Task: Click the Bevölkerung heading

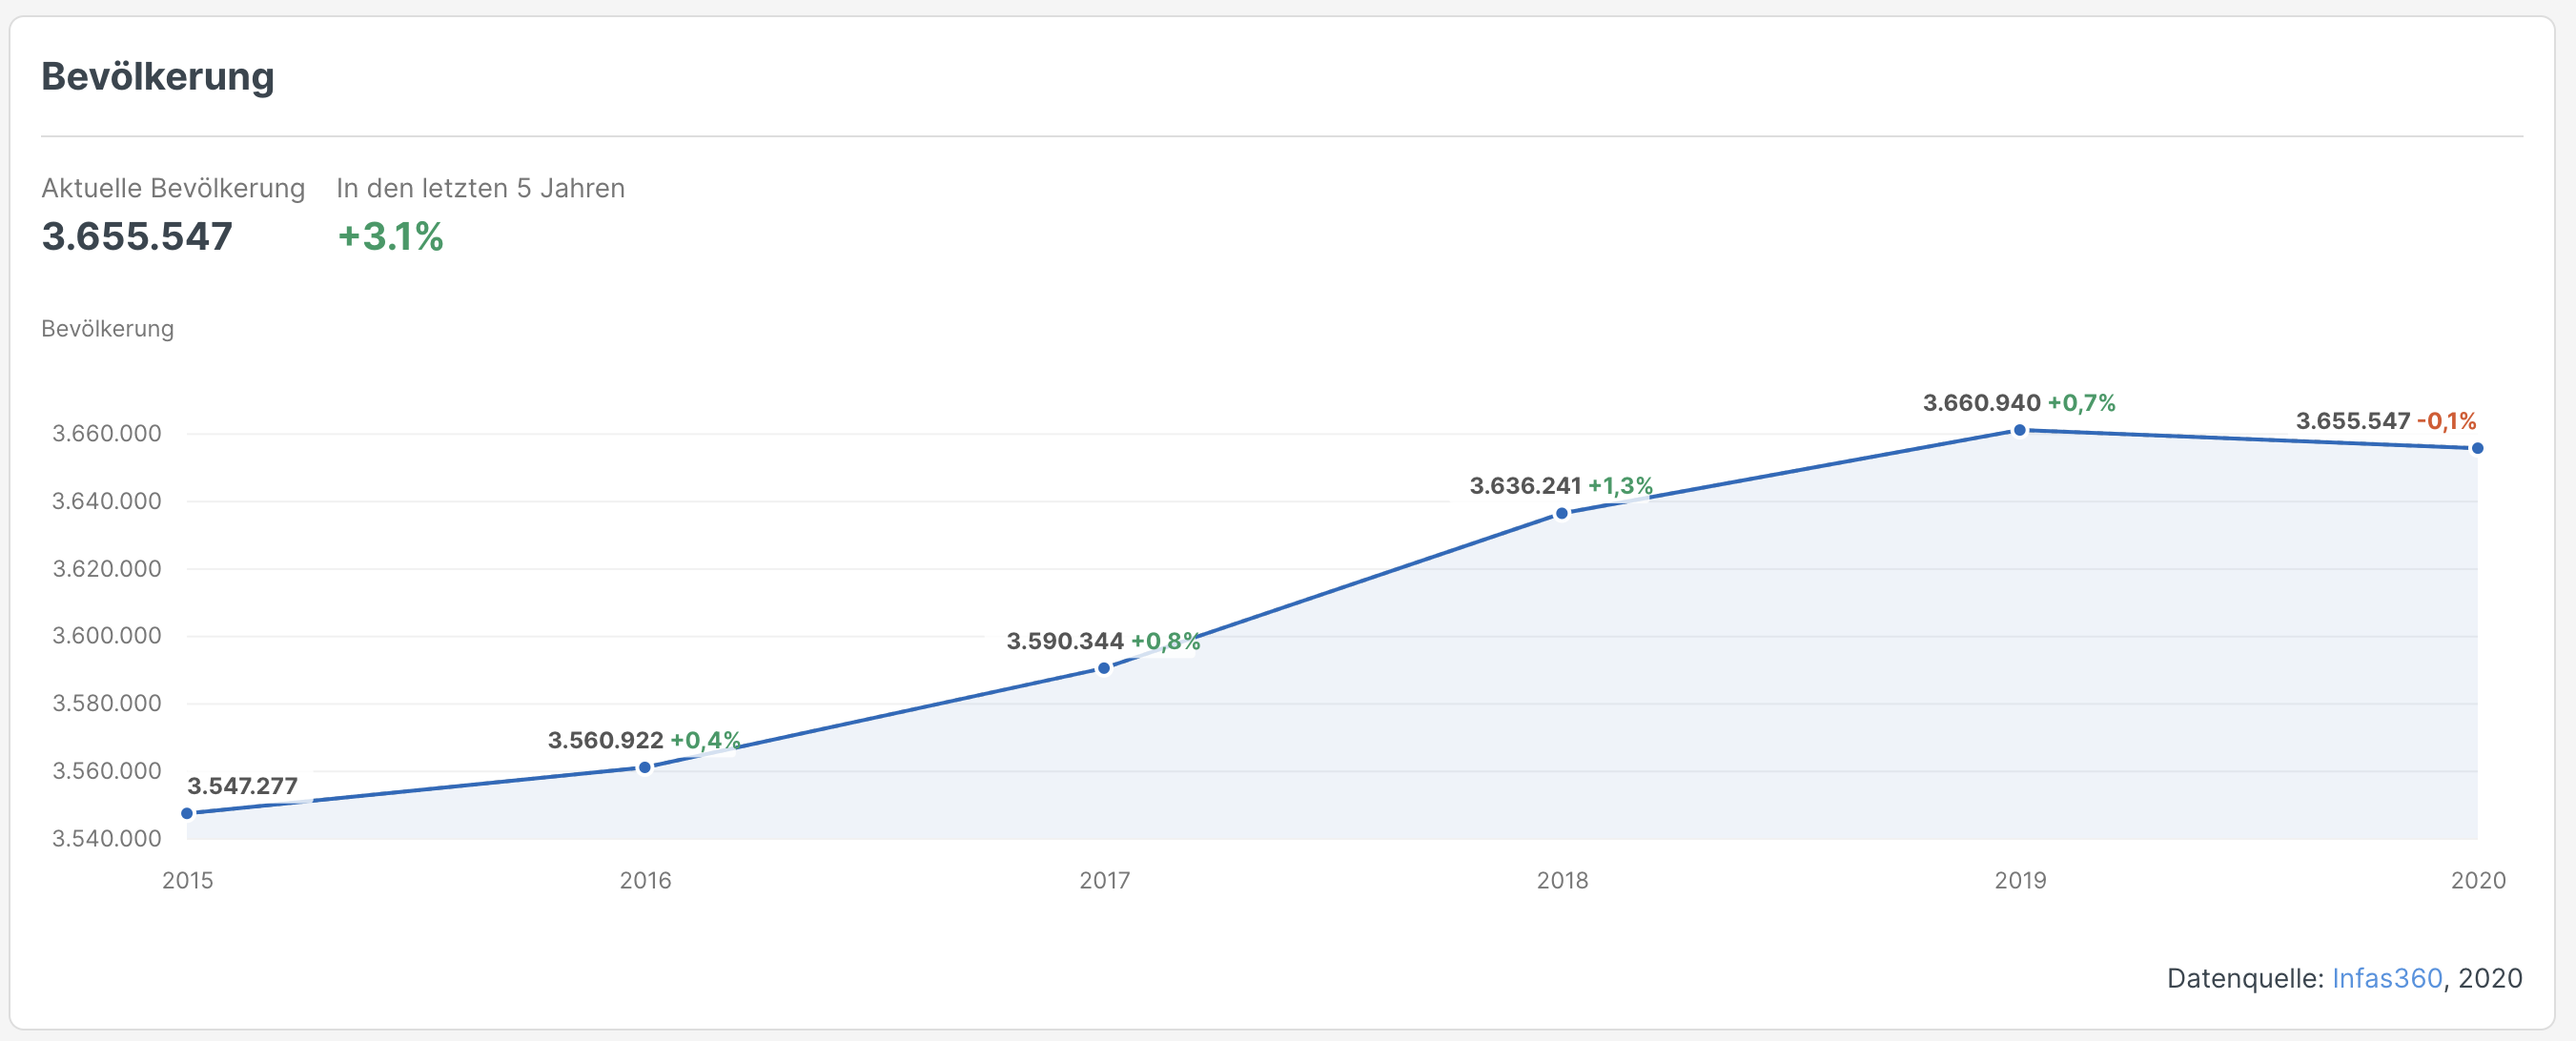Action: pos(157,77)
